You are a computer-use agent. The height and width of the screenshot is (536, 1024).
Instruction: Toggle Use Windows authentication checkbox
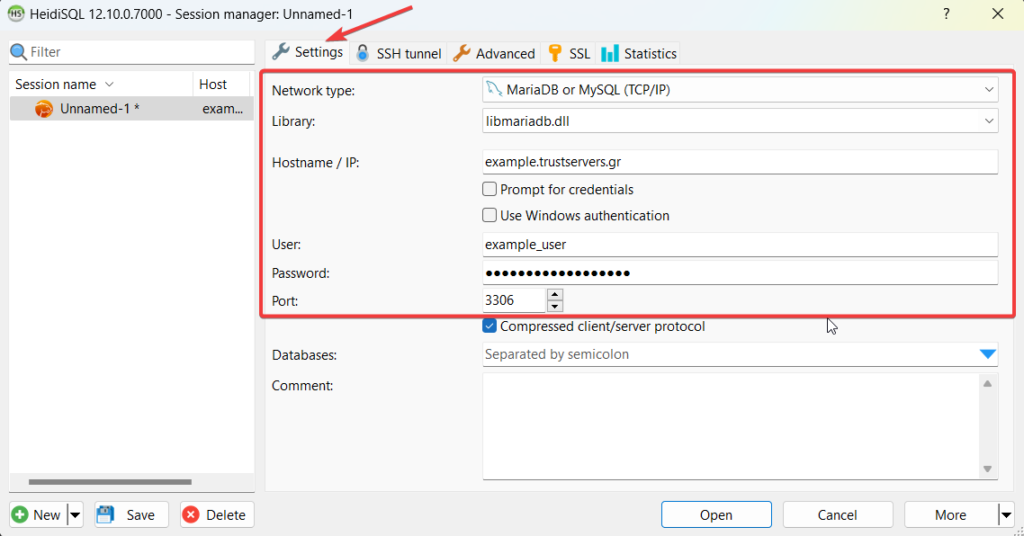(490, 215)
